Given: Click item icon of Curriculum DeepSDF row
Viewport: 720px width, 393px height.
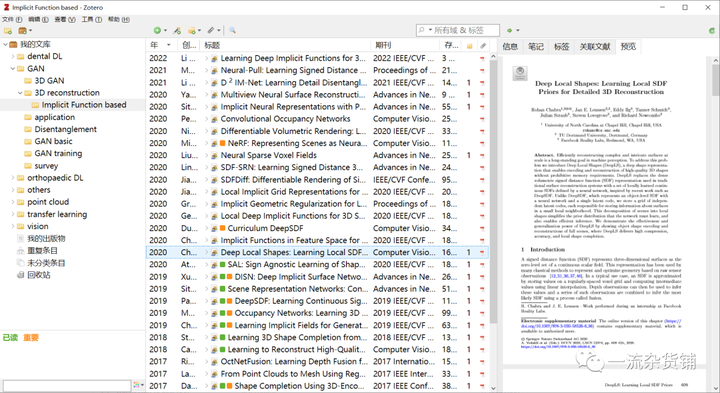Looking at the screenshot, I should tap(214, 228).
